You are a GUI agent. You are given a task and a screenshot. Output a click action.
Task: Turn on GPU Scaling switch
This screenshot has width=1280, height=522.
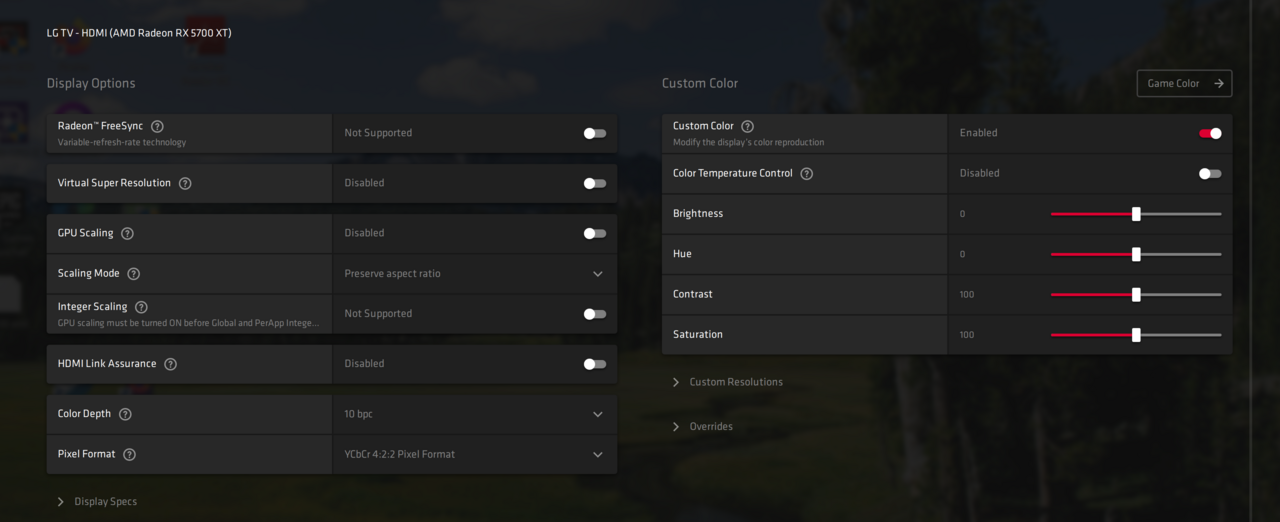click(x=595, y=234)
